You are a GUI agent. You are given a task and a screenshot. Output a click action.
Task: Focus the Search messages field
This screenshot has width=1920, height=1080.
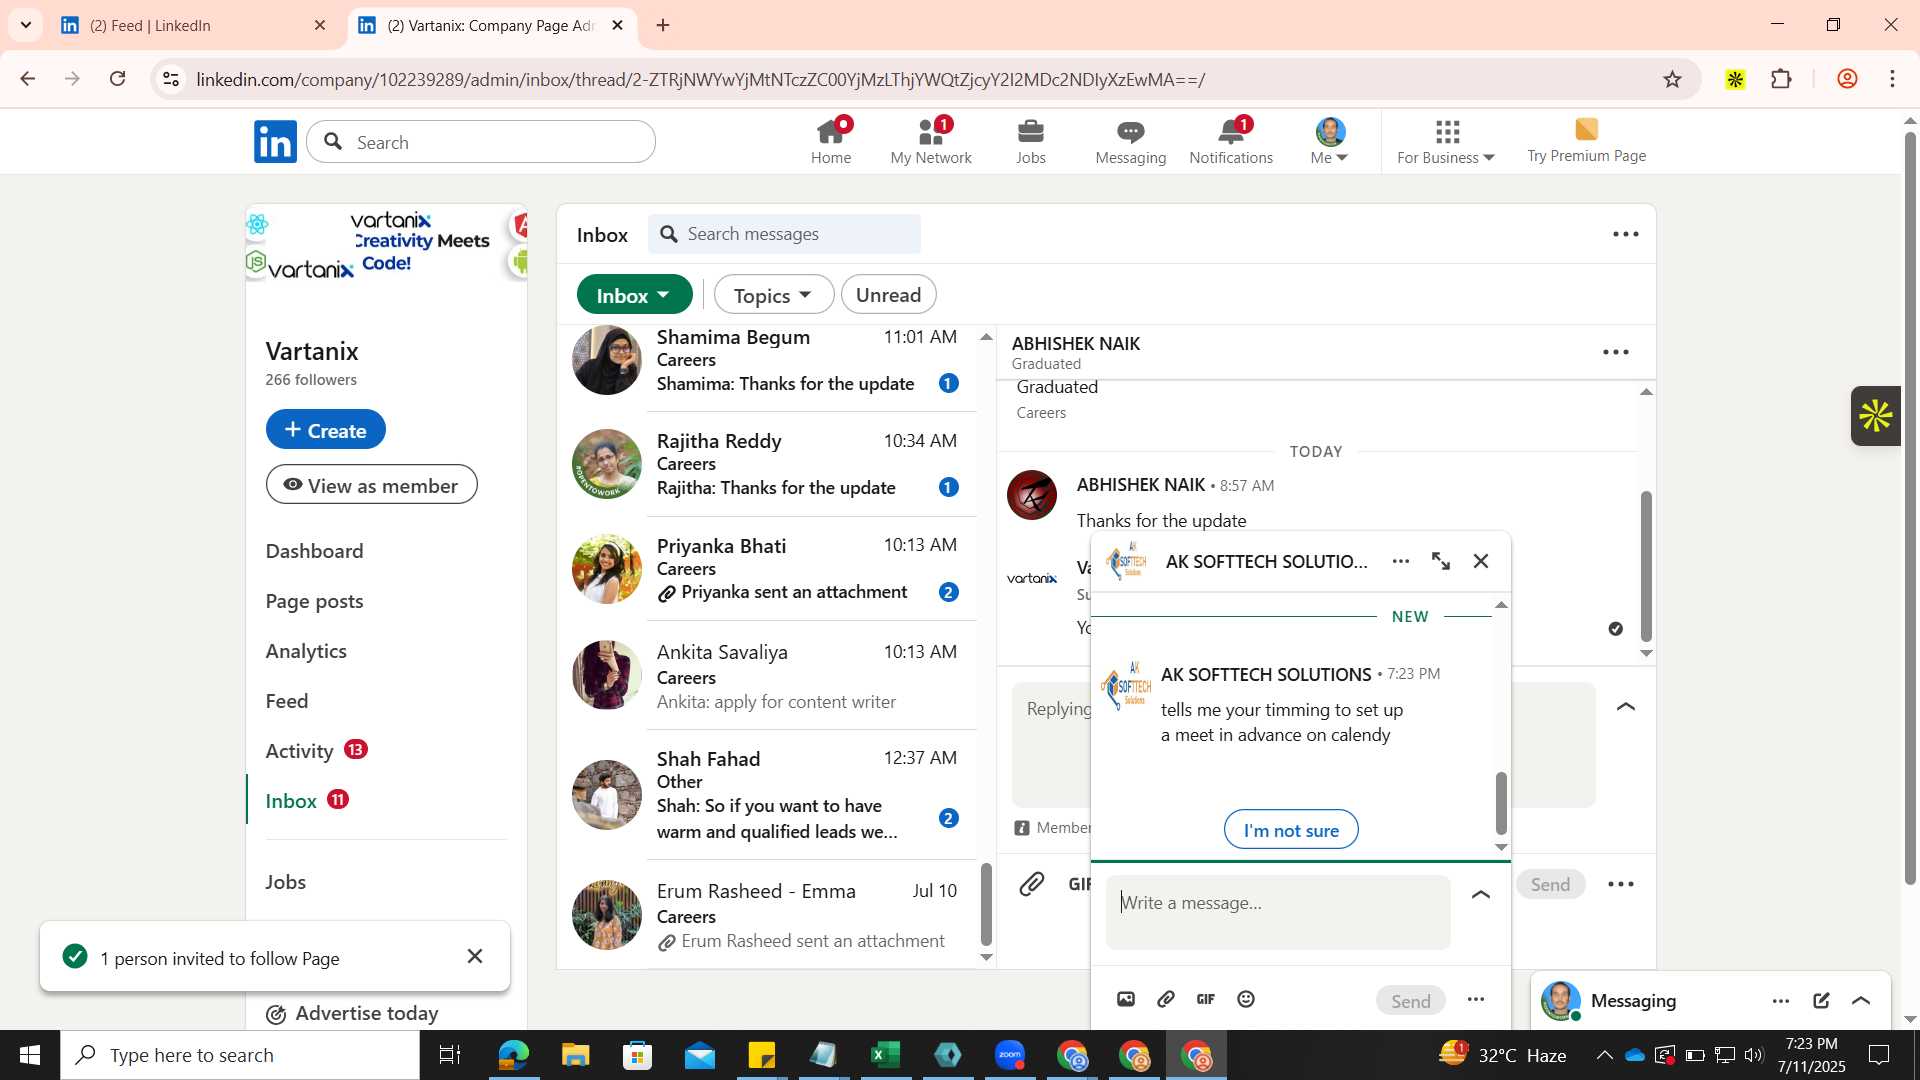(784, 234)
